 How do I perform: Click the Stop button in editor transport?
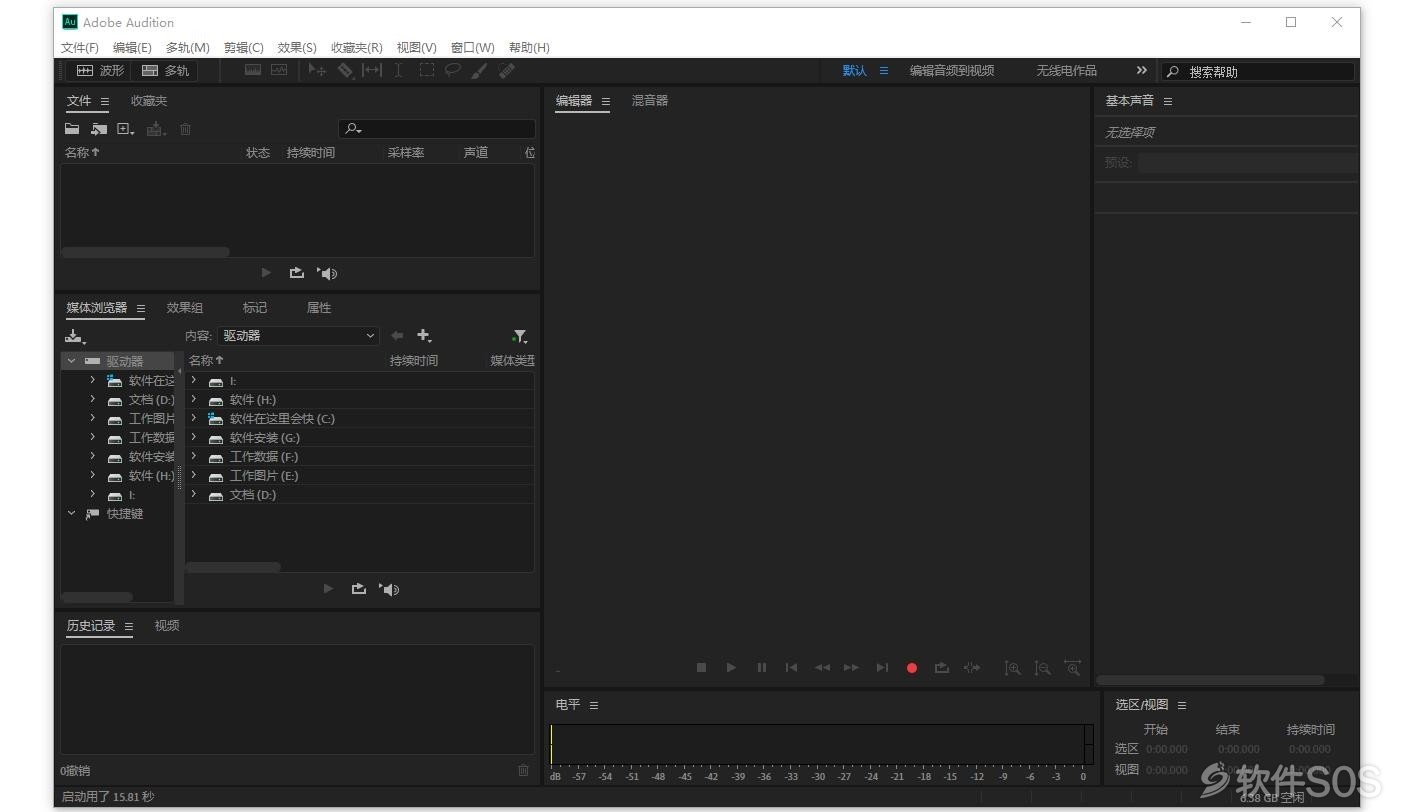[x=701, y=667]
